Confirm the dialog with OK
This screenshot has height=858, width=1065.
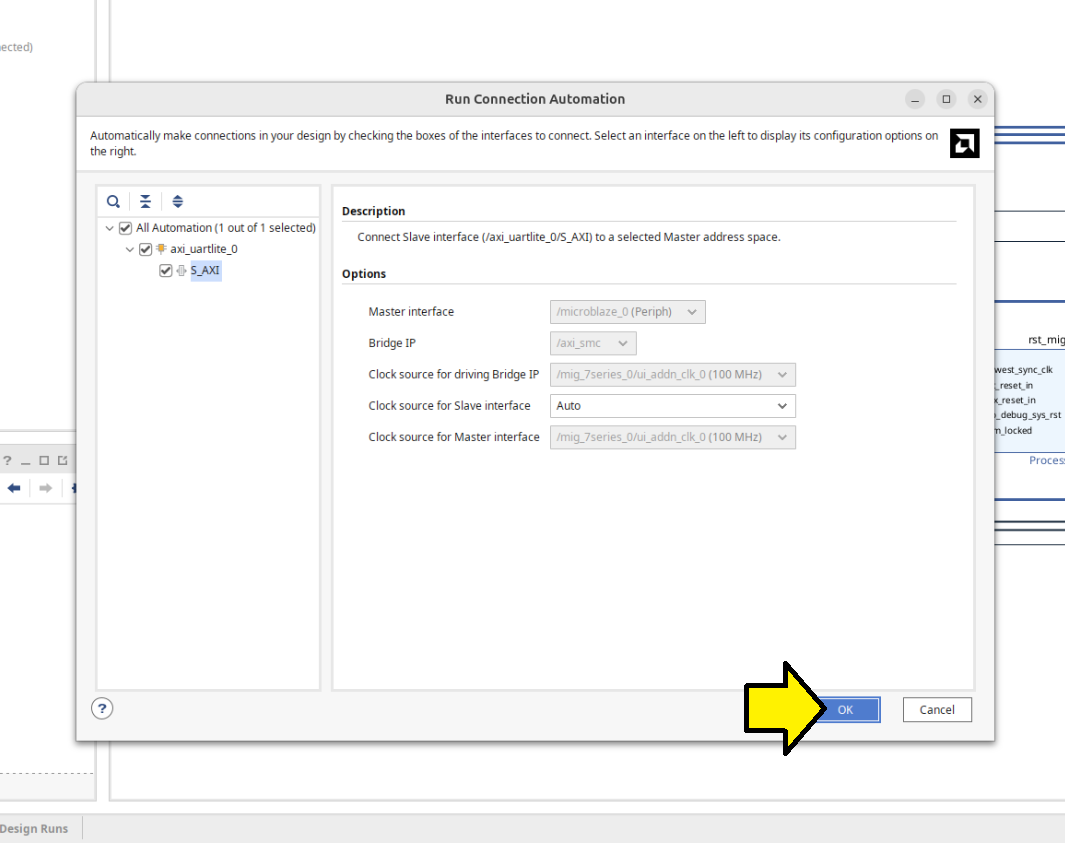click(845, 710)
